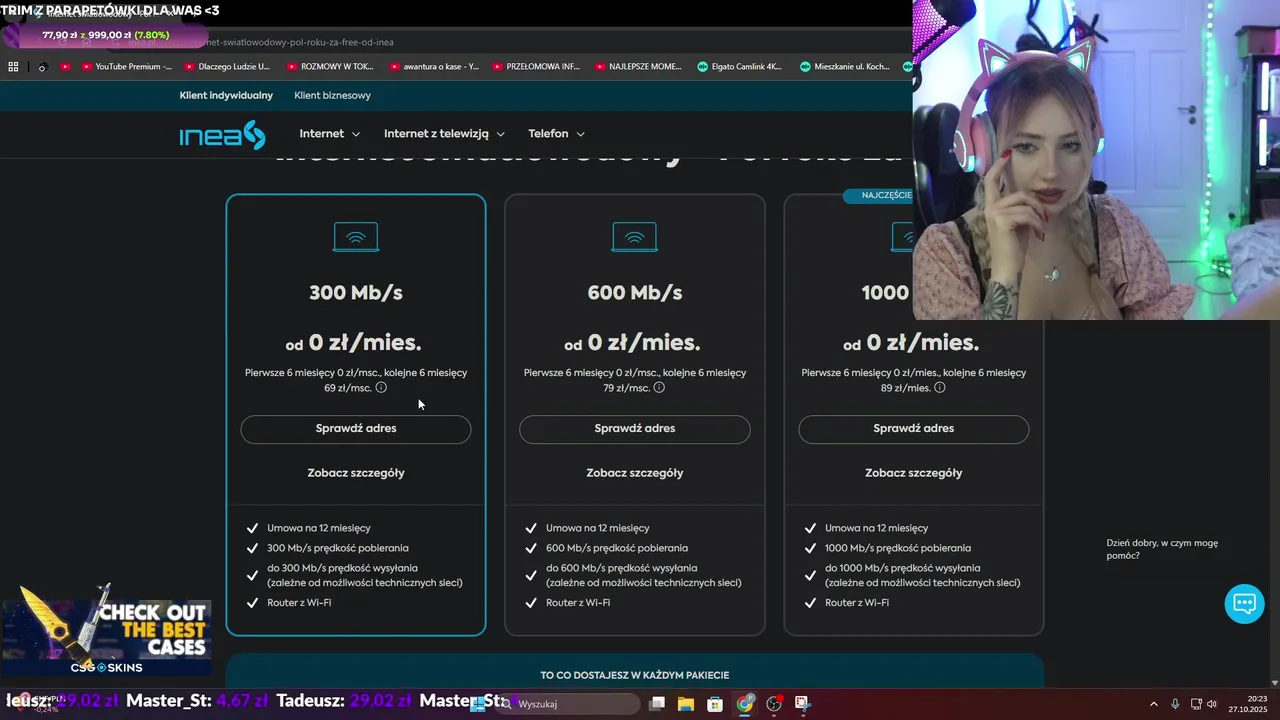The width and height of the screenshot is (1280, 720).
Task: Click "600 Mb/s prędkość pobierania" line
Action: tap(617, 548)
